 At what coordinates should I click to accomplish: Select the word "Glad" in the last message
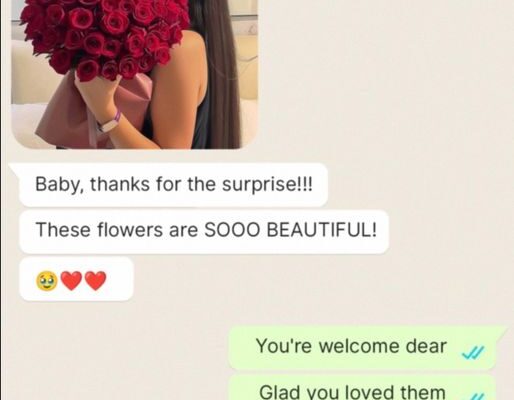(280, 392)
